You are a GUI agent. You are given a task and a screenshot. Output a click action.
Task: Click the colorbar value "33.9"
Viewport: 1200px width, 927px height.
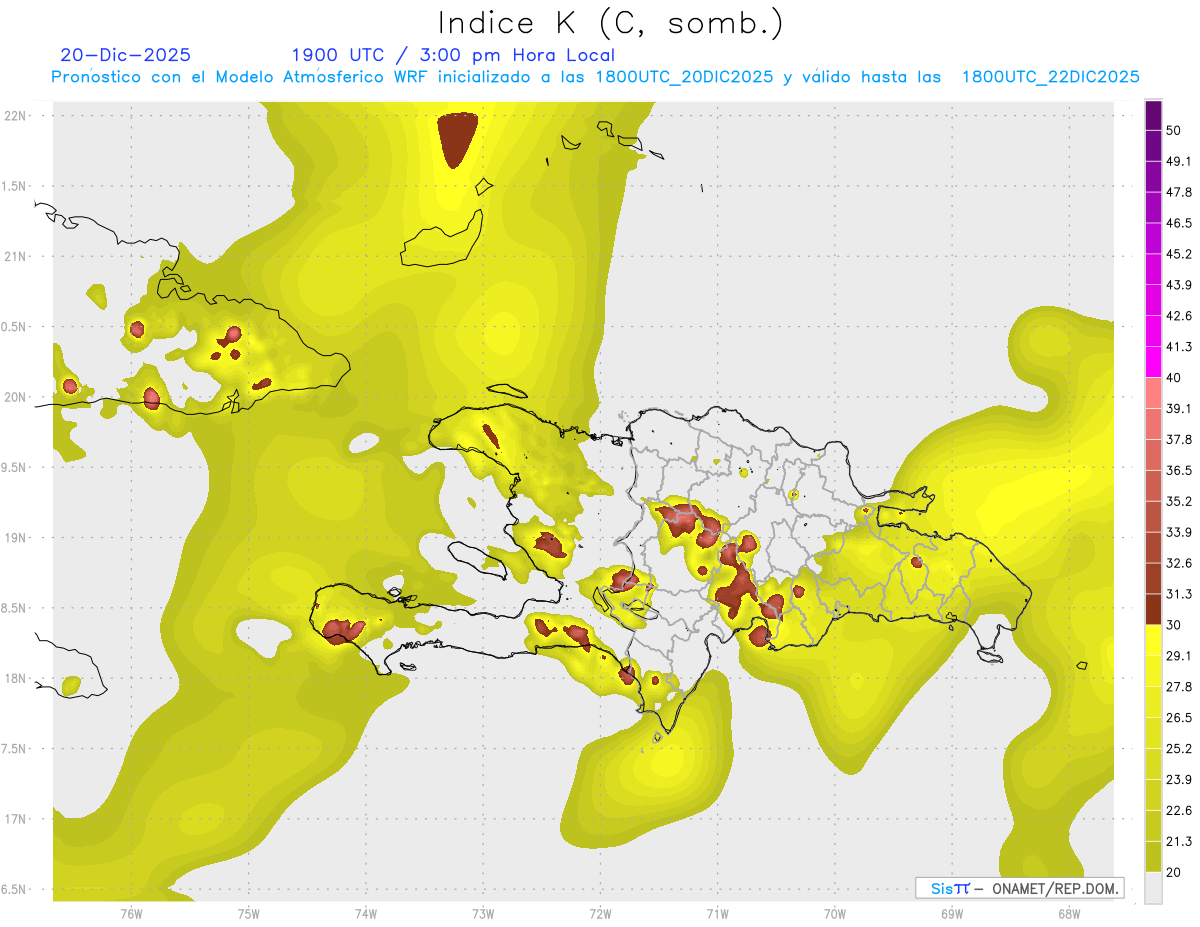1179,532
